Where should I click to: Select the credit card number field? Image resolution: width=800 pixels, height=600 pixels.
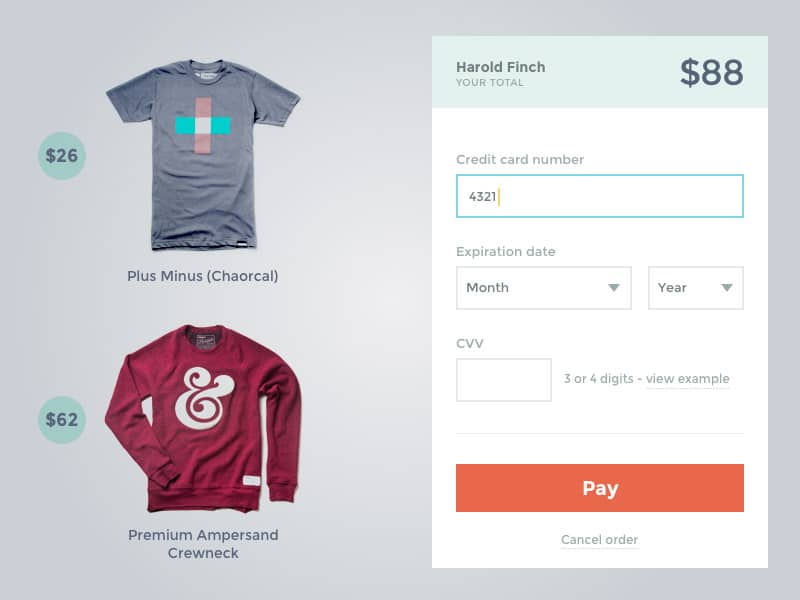tap(599, 196)
